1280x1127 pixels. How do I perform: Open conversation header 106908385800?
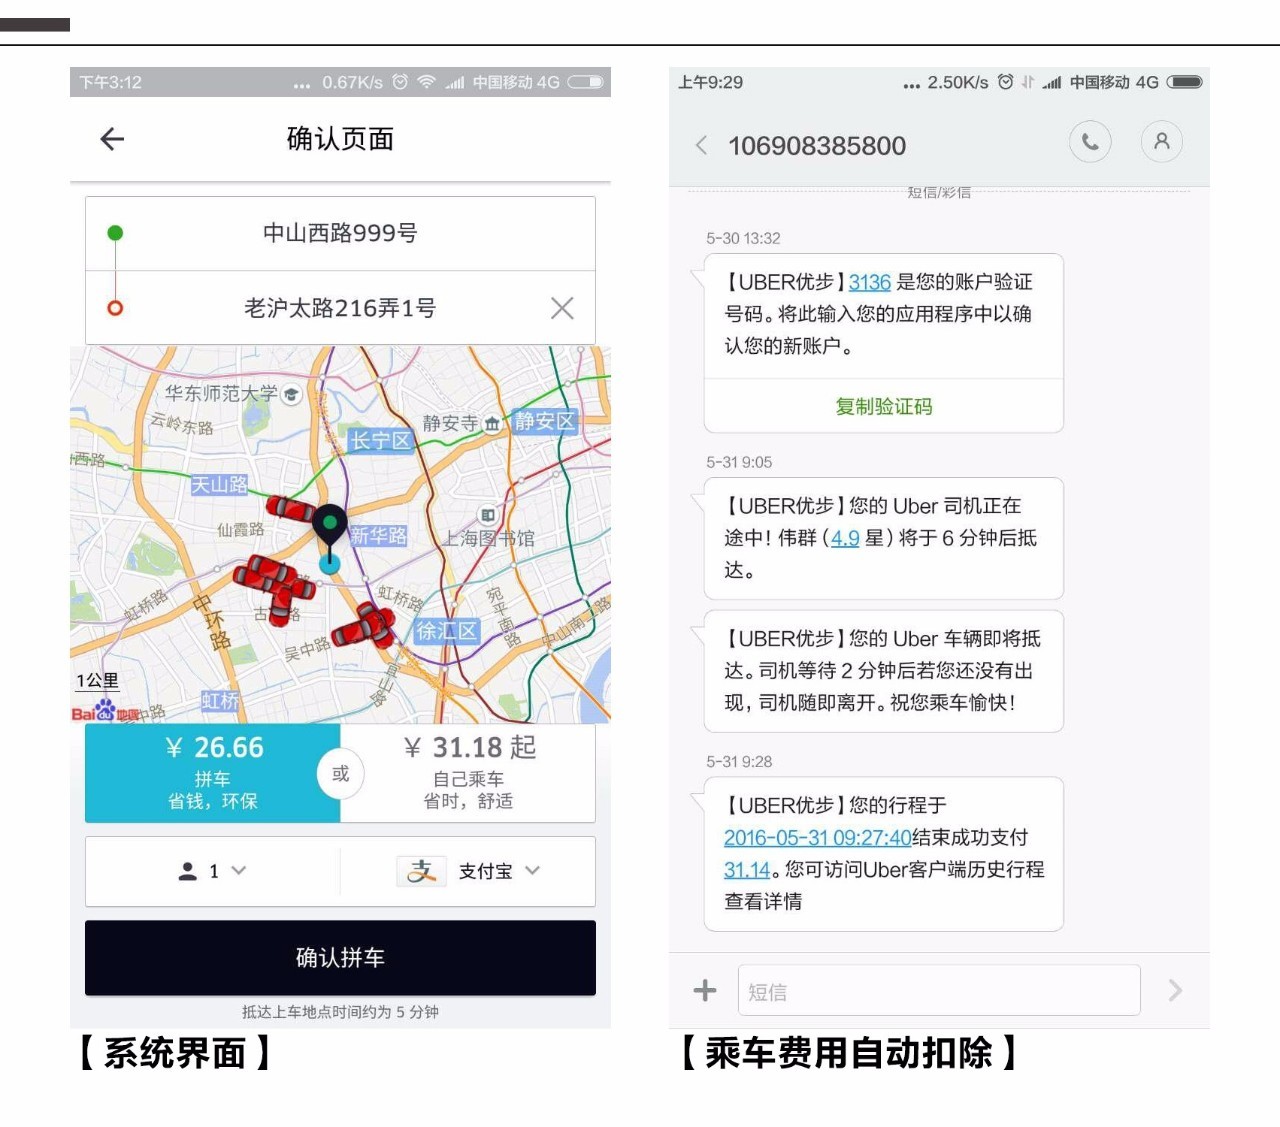point(816,146)
